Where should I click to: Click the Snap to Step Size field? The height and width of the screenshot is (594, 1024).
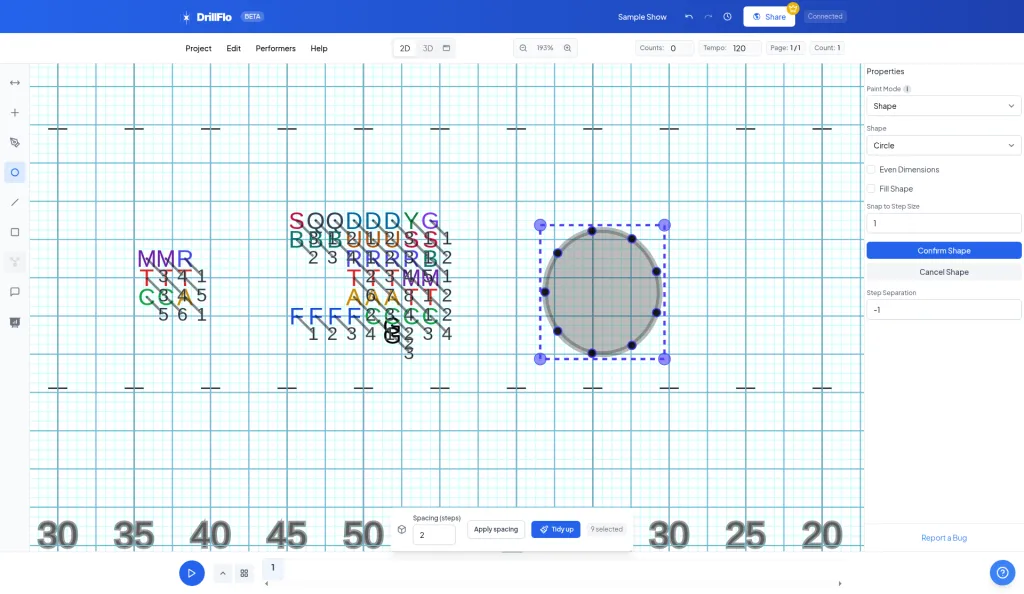[x=944, y=223]
